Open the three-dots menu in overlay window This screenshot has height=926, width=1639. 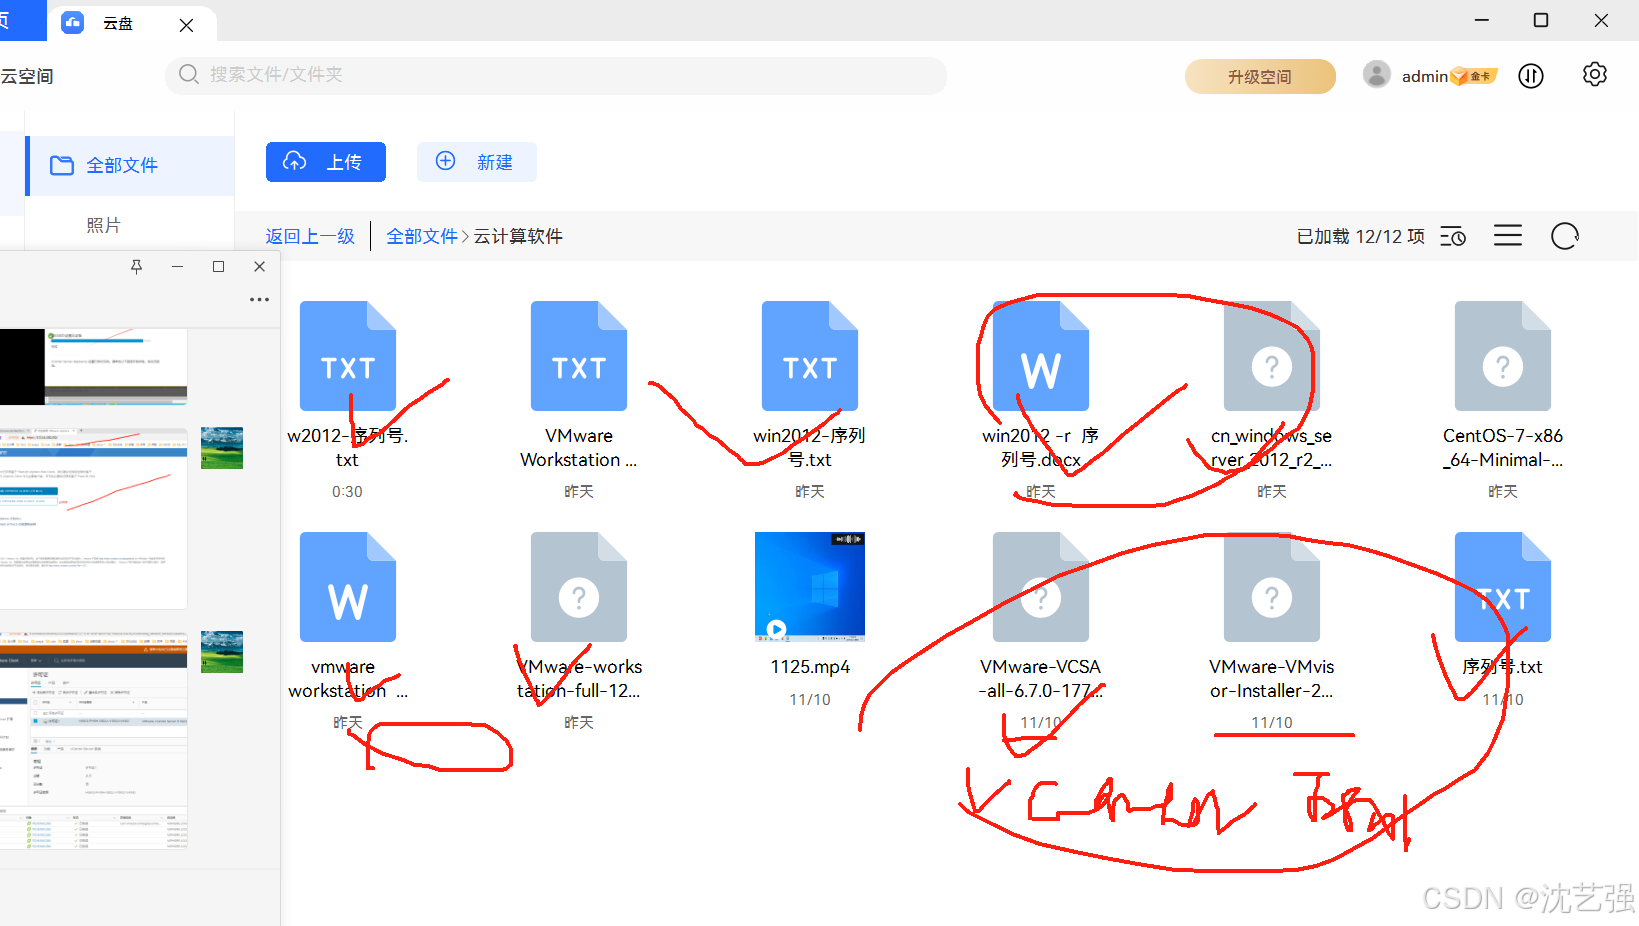(259, 300)
